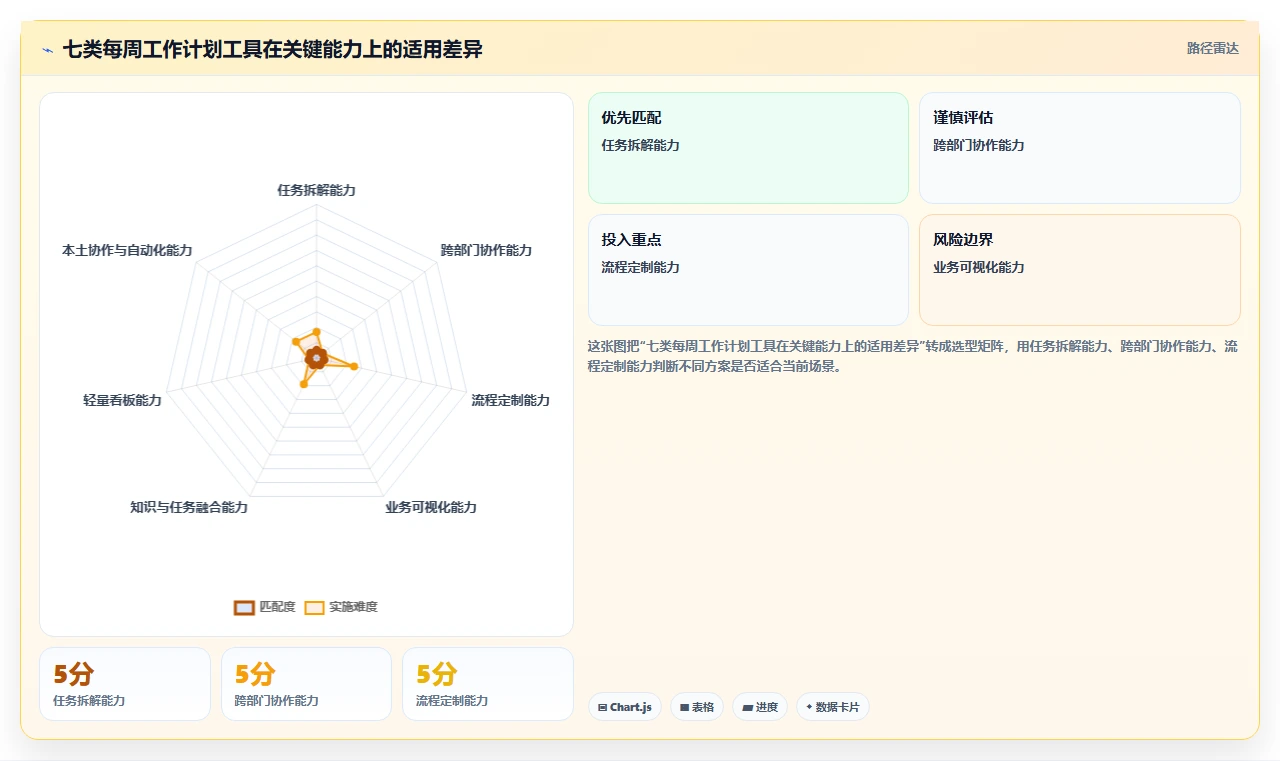Click the description paragraph starting 这张图把

click(x=913, y=356)
